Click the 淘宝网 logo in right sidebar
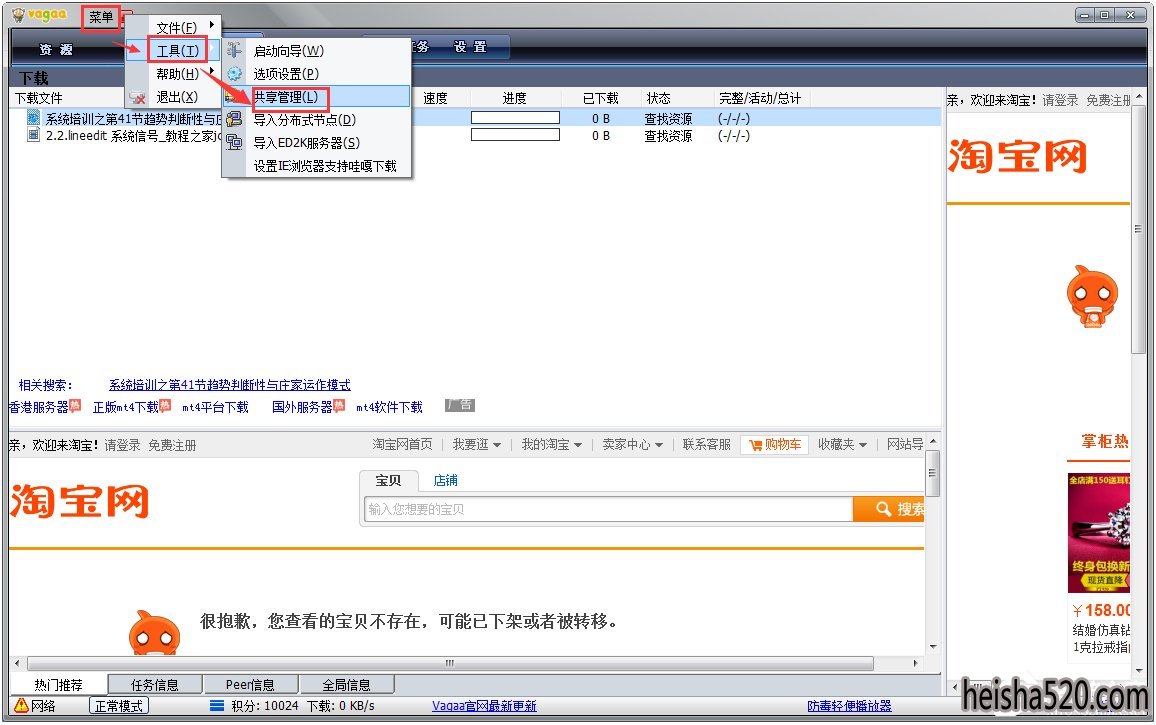 tap(1017, 156)
